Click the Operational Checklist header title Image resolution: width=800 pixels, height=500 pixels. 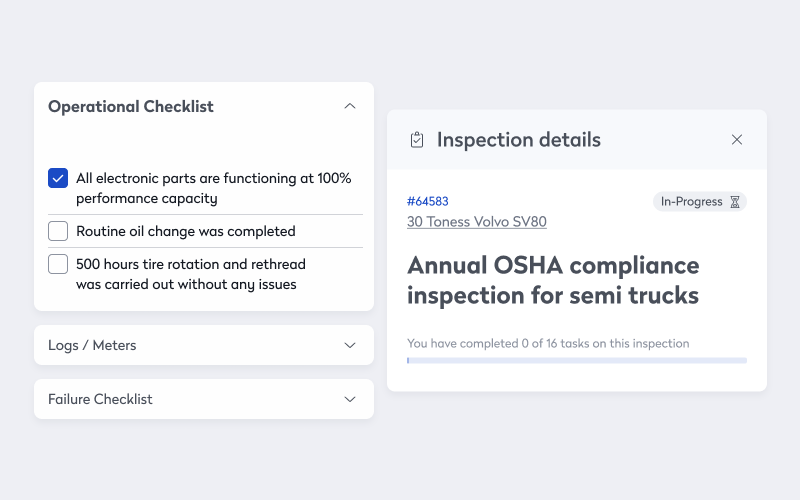click(131, 106)
